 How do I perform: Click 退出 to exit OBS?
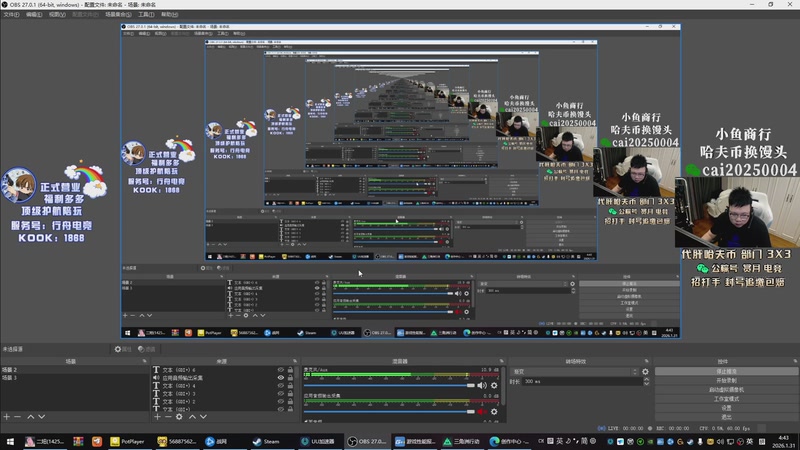point(726,417)
